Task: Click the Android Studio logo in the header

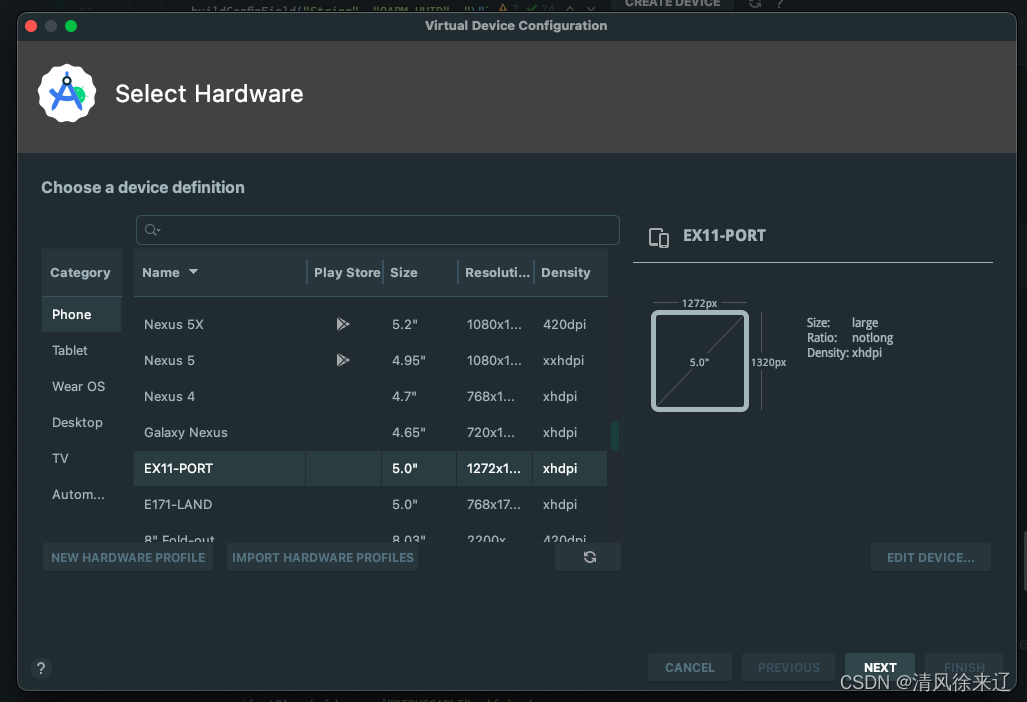Action: pyautogui.click(x=67, y=93)
